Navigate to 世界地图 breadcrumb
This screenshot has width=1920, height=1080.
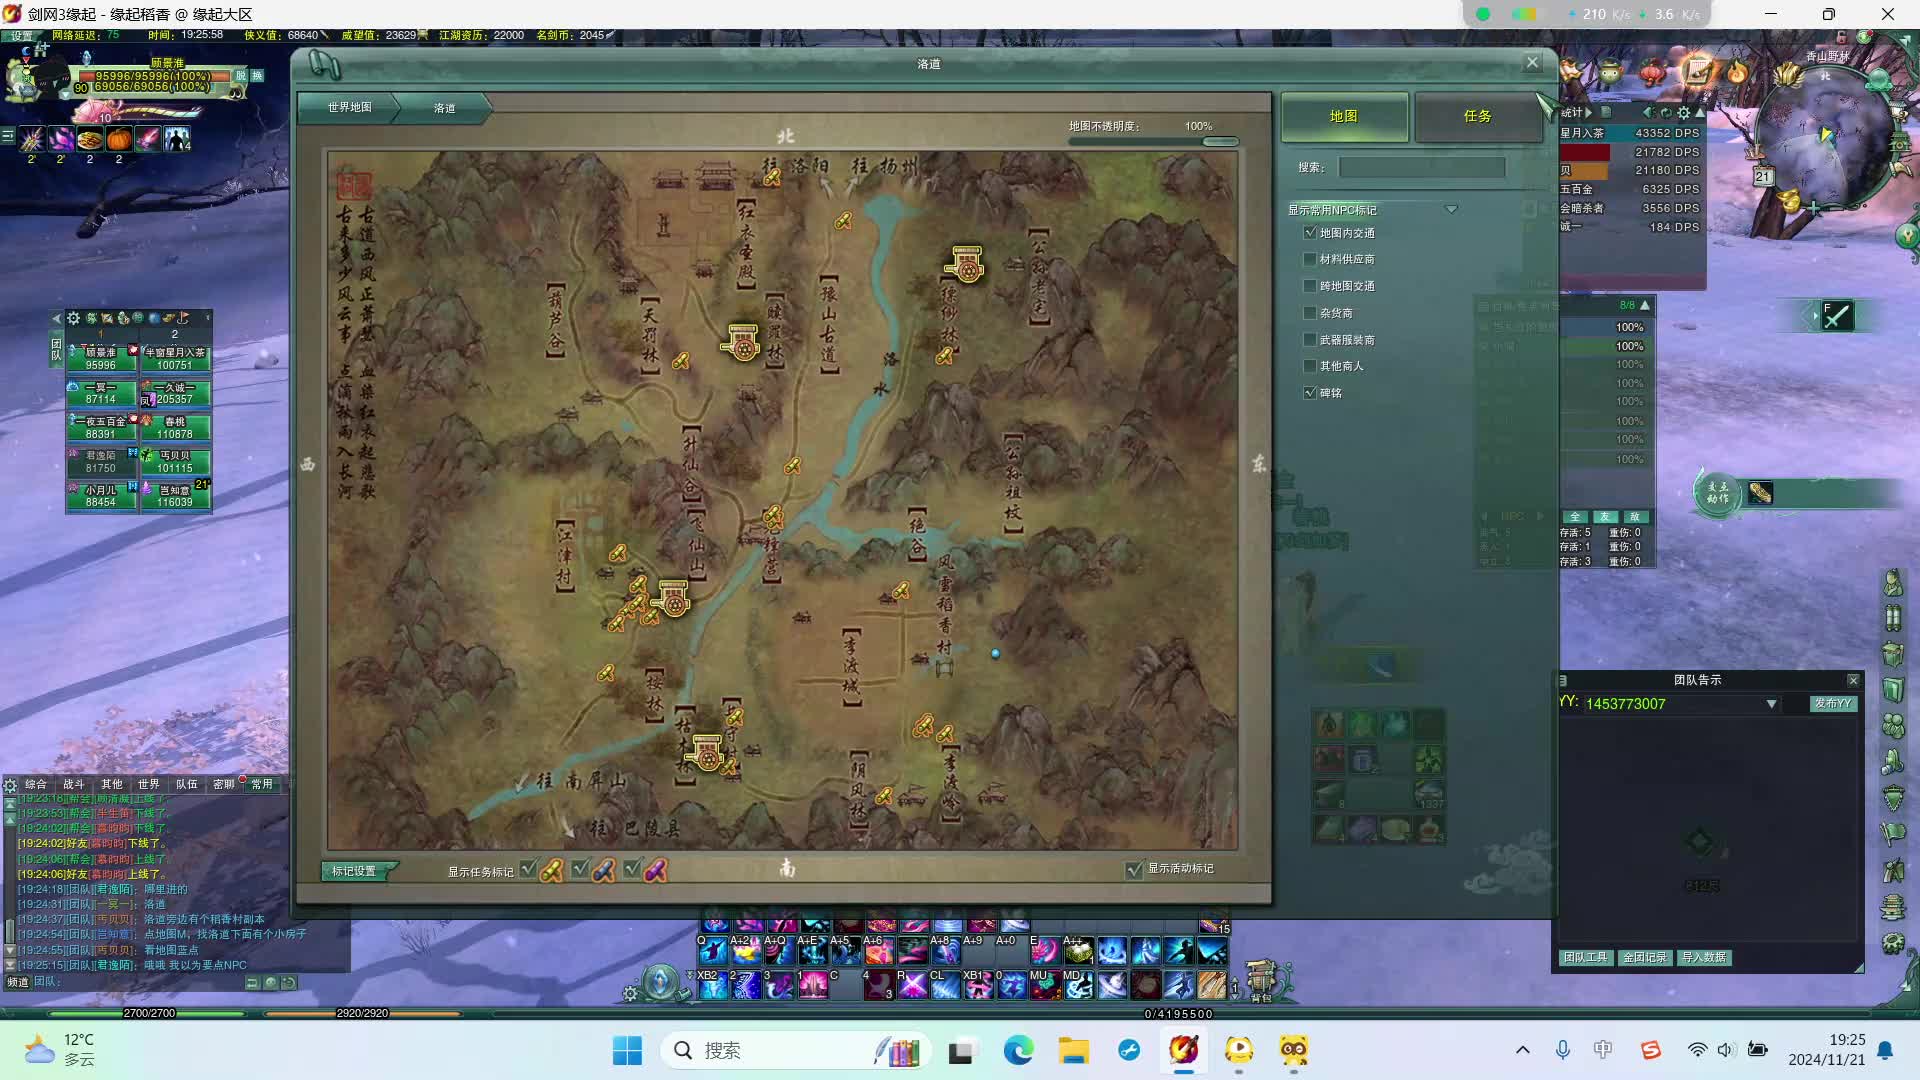349,108
